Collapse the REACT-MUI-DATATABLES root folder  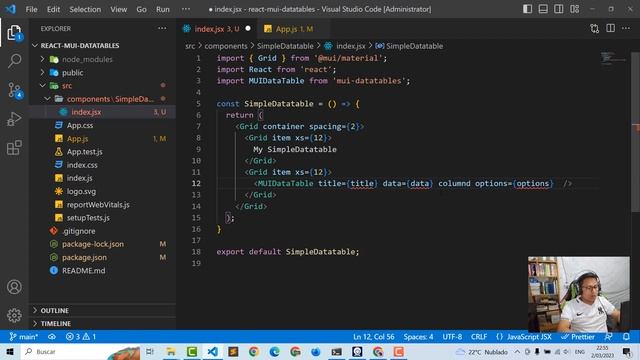(x=102, y=45)
